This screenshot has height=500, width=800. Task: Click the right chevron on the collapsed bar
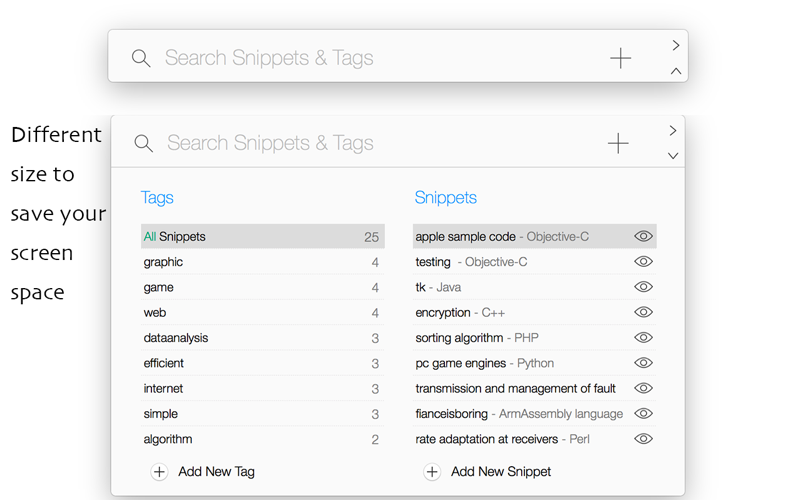click(x=676, y=45)
